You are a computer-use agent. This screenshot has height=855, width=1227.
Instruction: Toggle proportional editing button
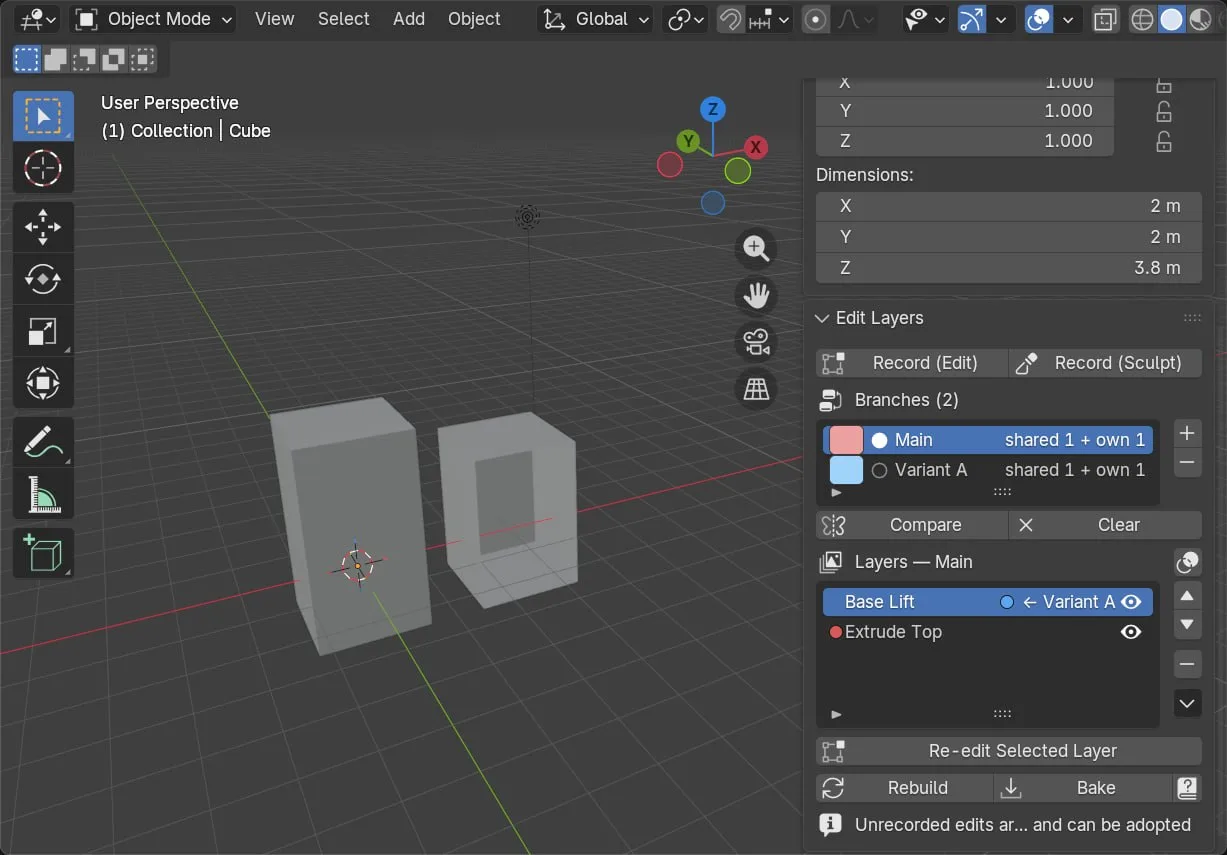[x=816, y=19]
